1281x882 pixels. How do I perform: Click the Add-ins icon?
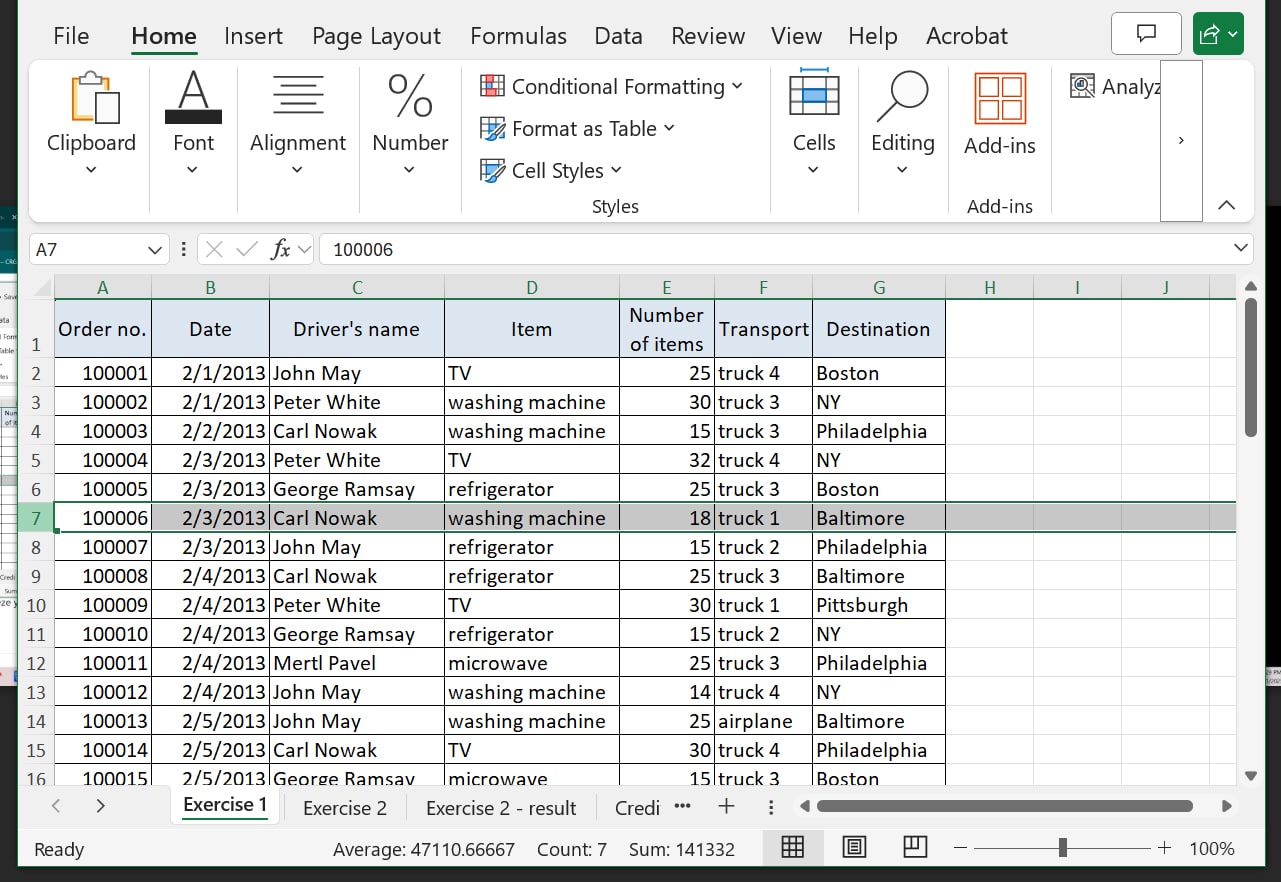999,98
